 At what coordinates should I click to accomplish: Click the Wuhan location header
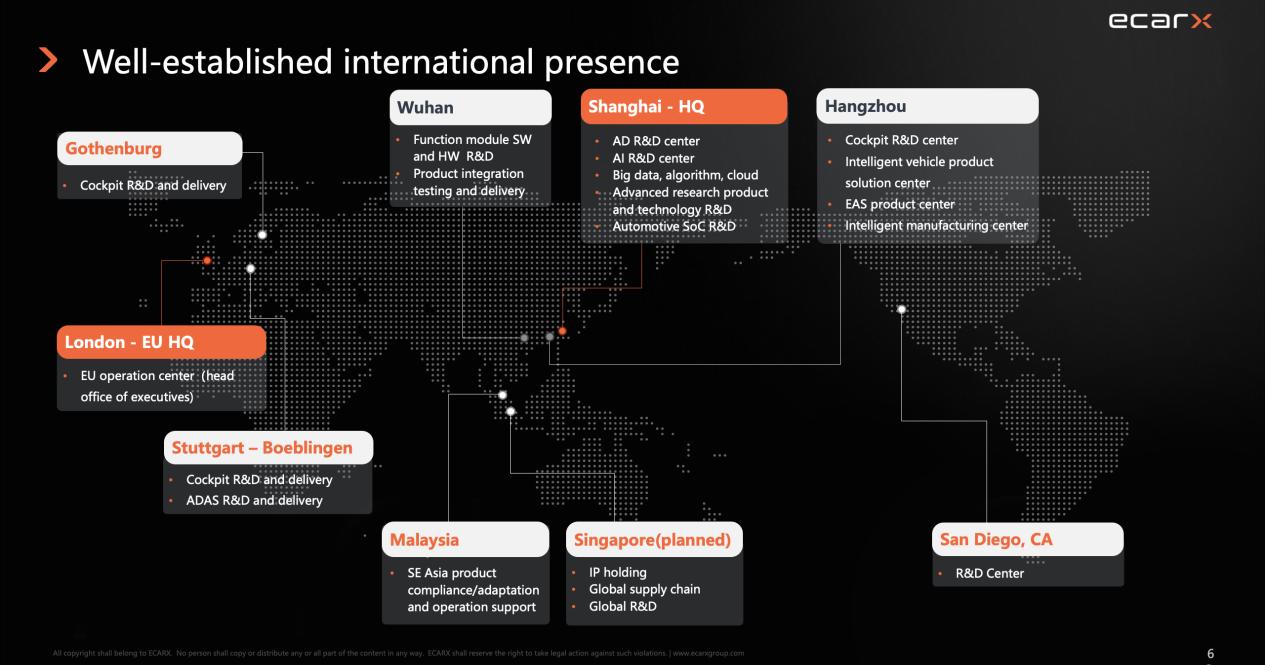pyautogui.click(x=470, y=107)
